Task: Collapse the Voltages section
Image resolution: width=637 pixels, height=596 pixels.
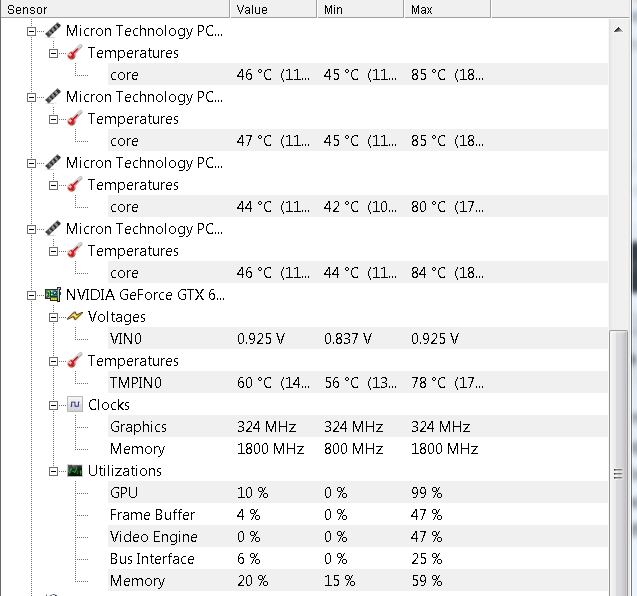Action: tap(53, 317)
